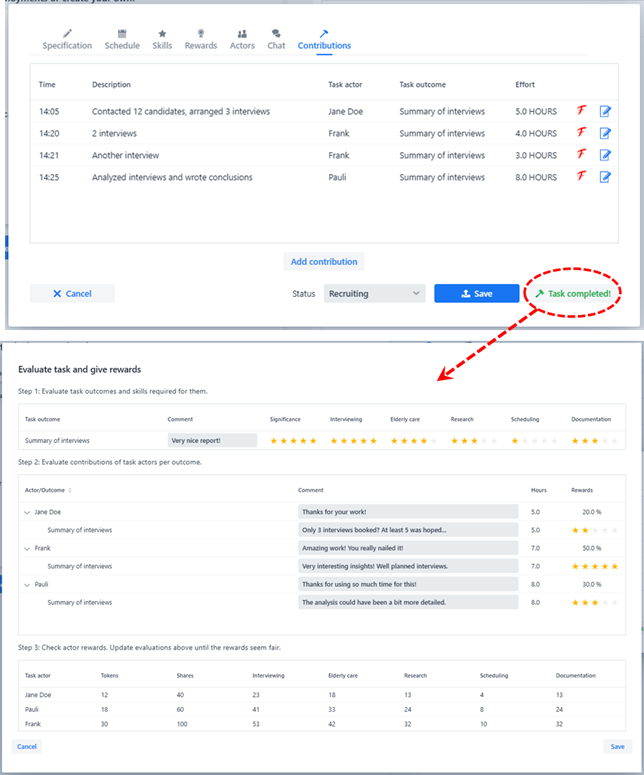Click the '5.0 HOURS' effort value

536,111
